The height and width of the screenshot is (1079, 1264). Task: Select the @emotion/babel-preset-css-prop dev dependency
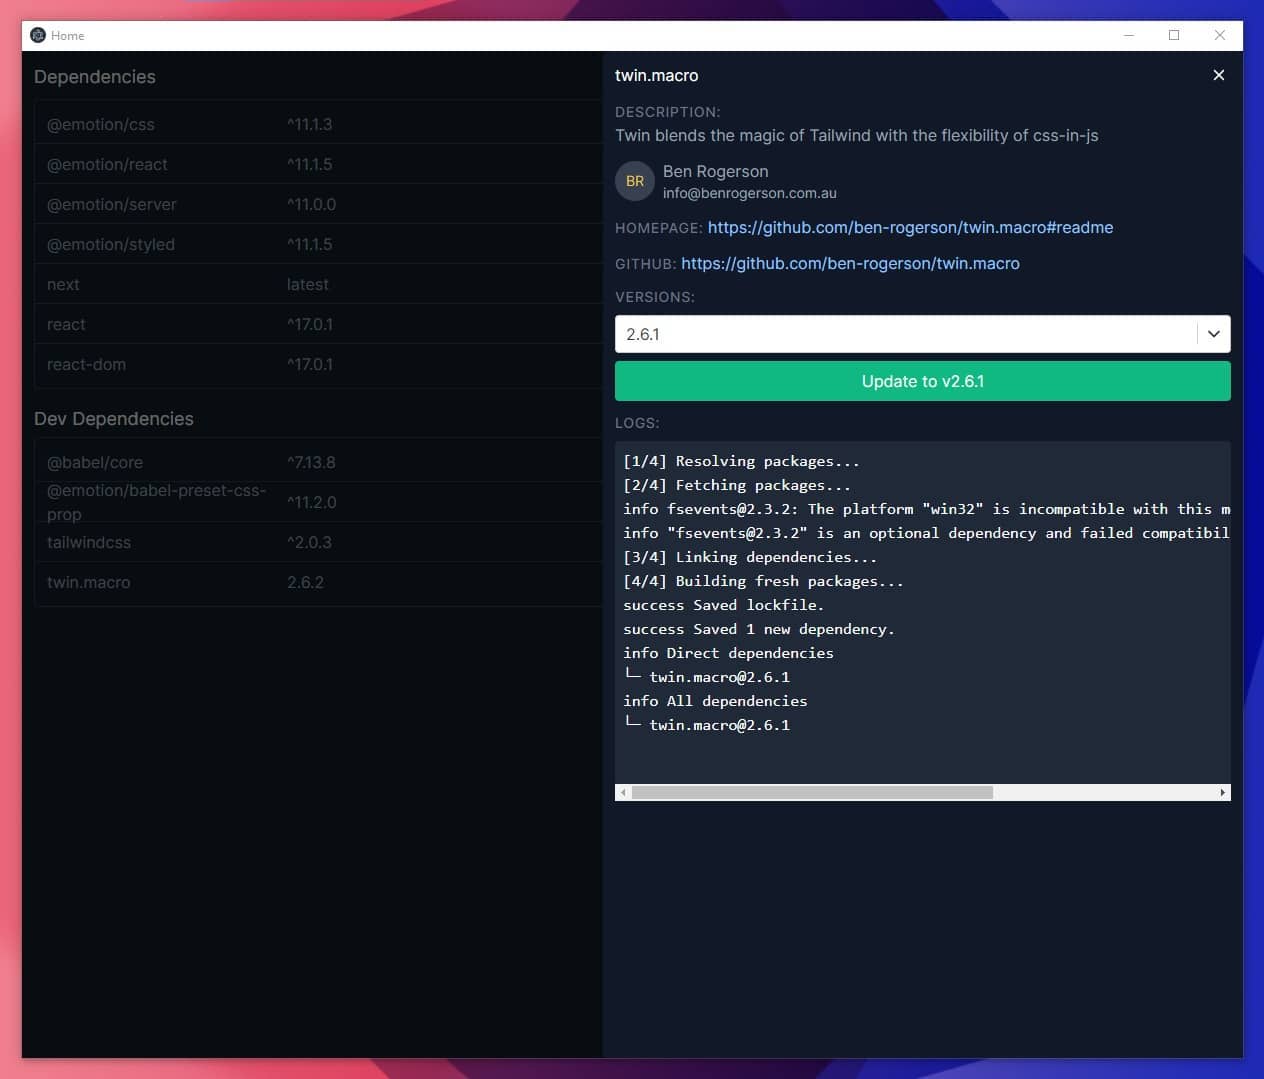318,502
